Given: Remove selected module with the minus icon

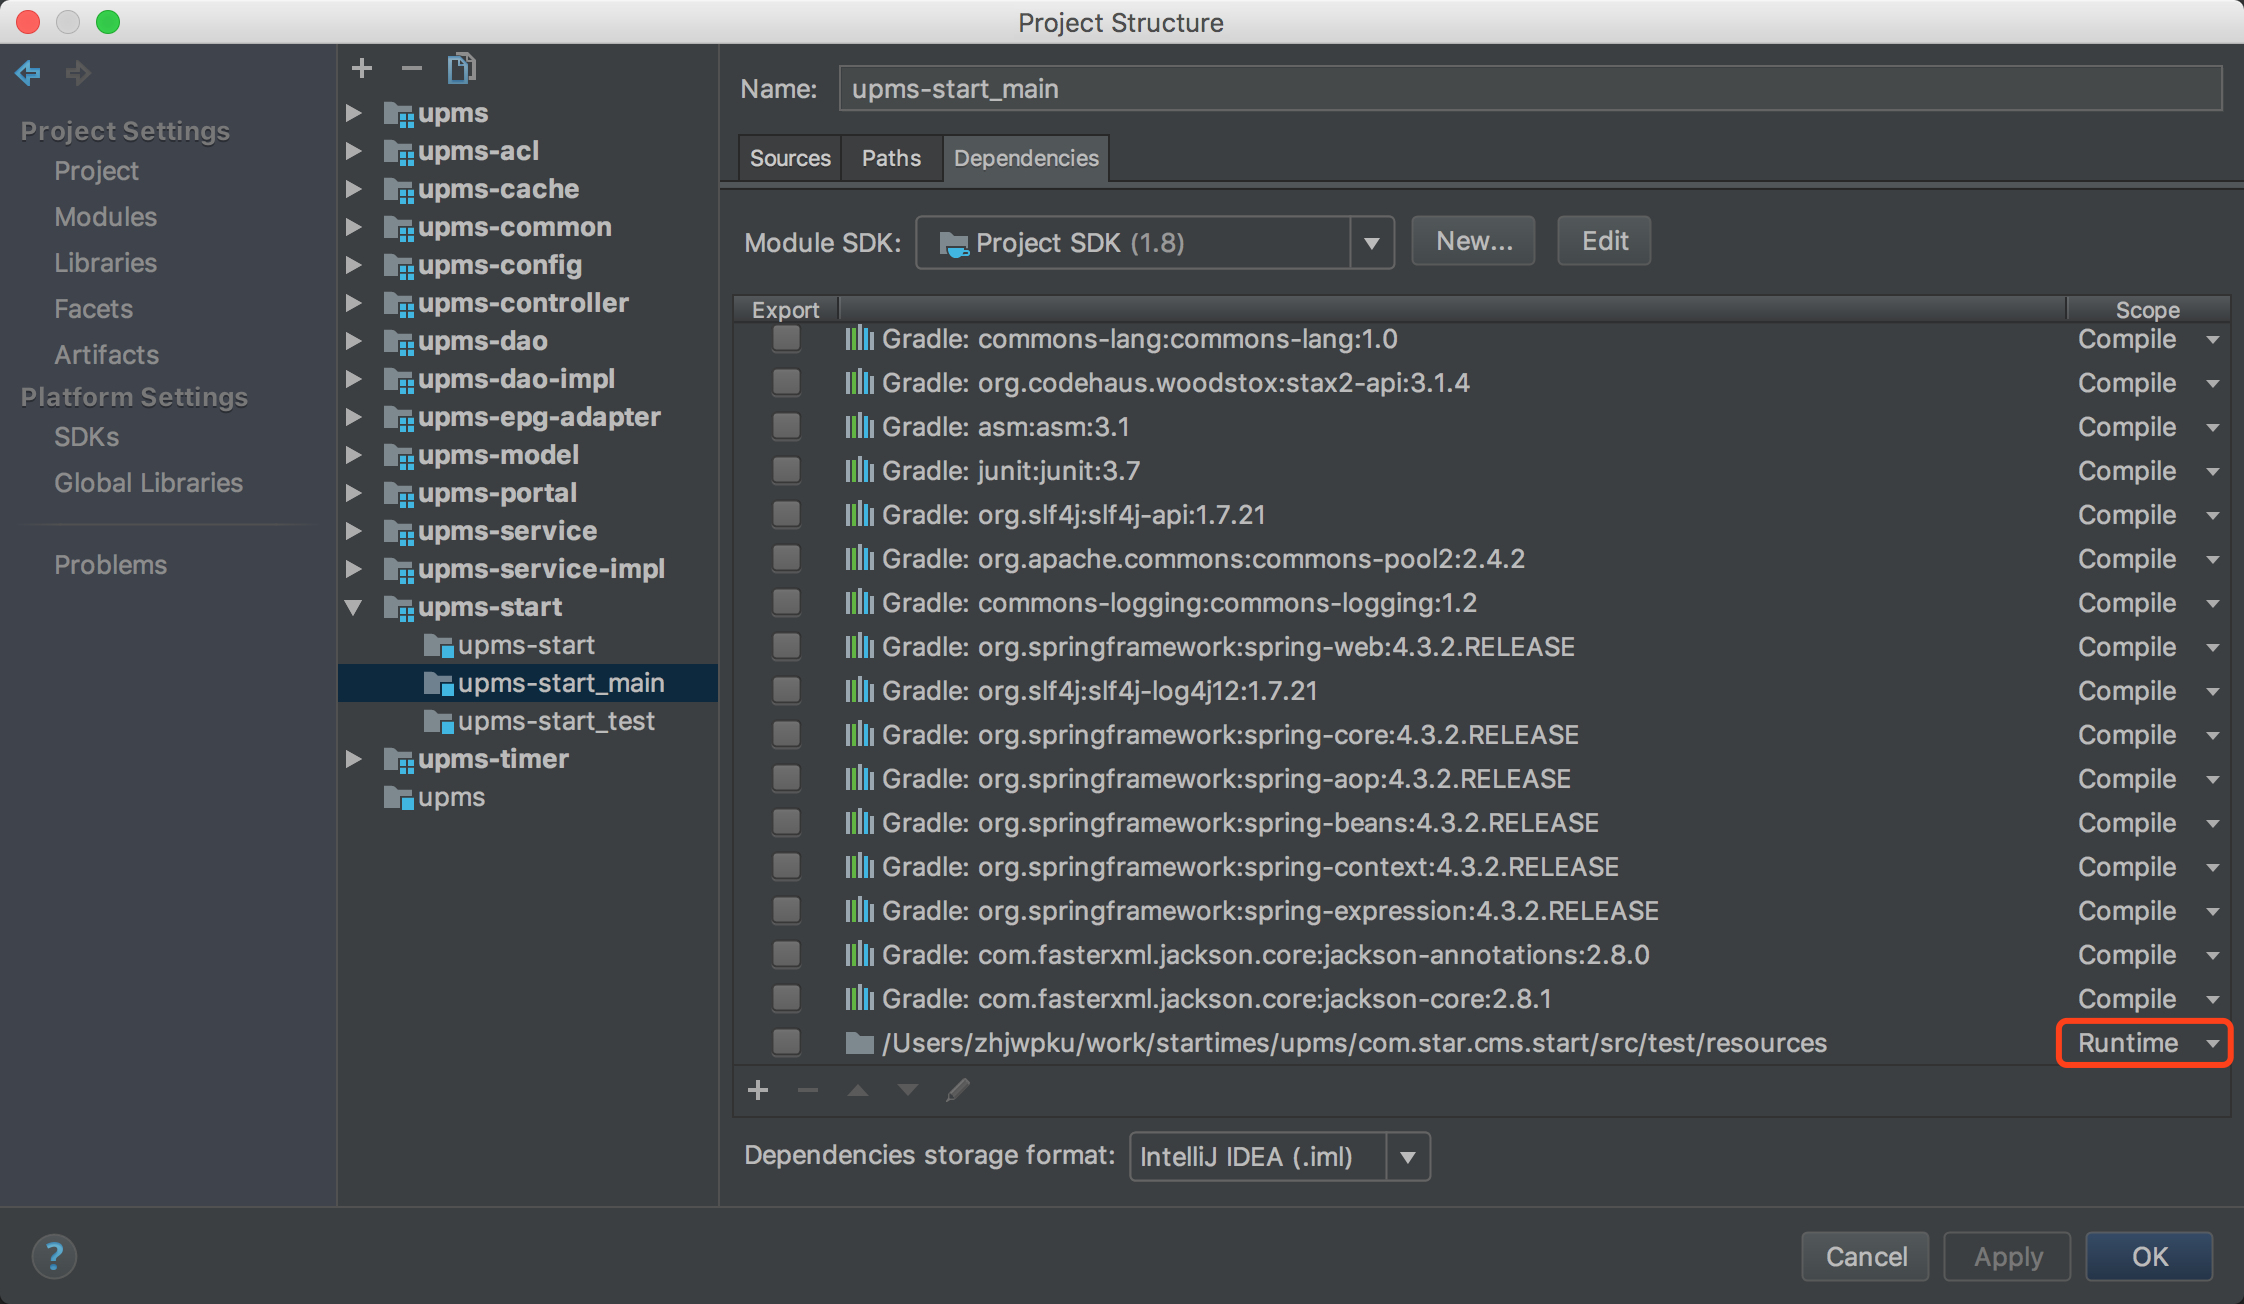Looking at the screenshot, I should tap(412, 68).
